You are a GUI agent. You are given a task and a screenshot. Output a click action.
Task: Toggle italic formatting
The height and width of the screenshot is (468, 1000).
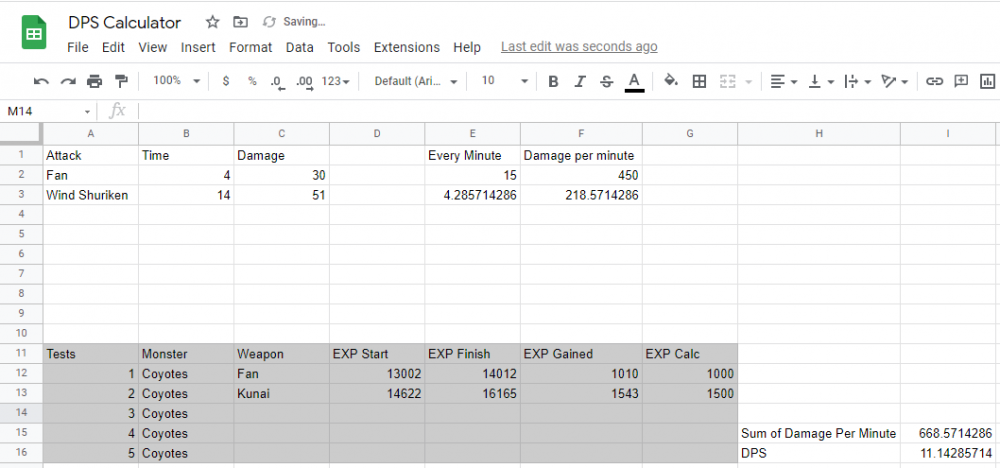coord(579,81)
